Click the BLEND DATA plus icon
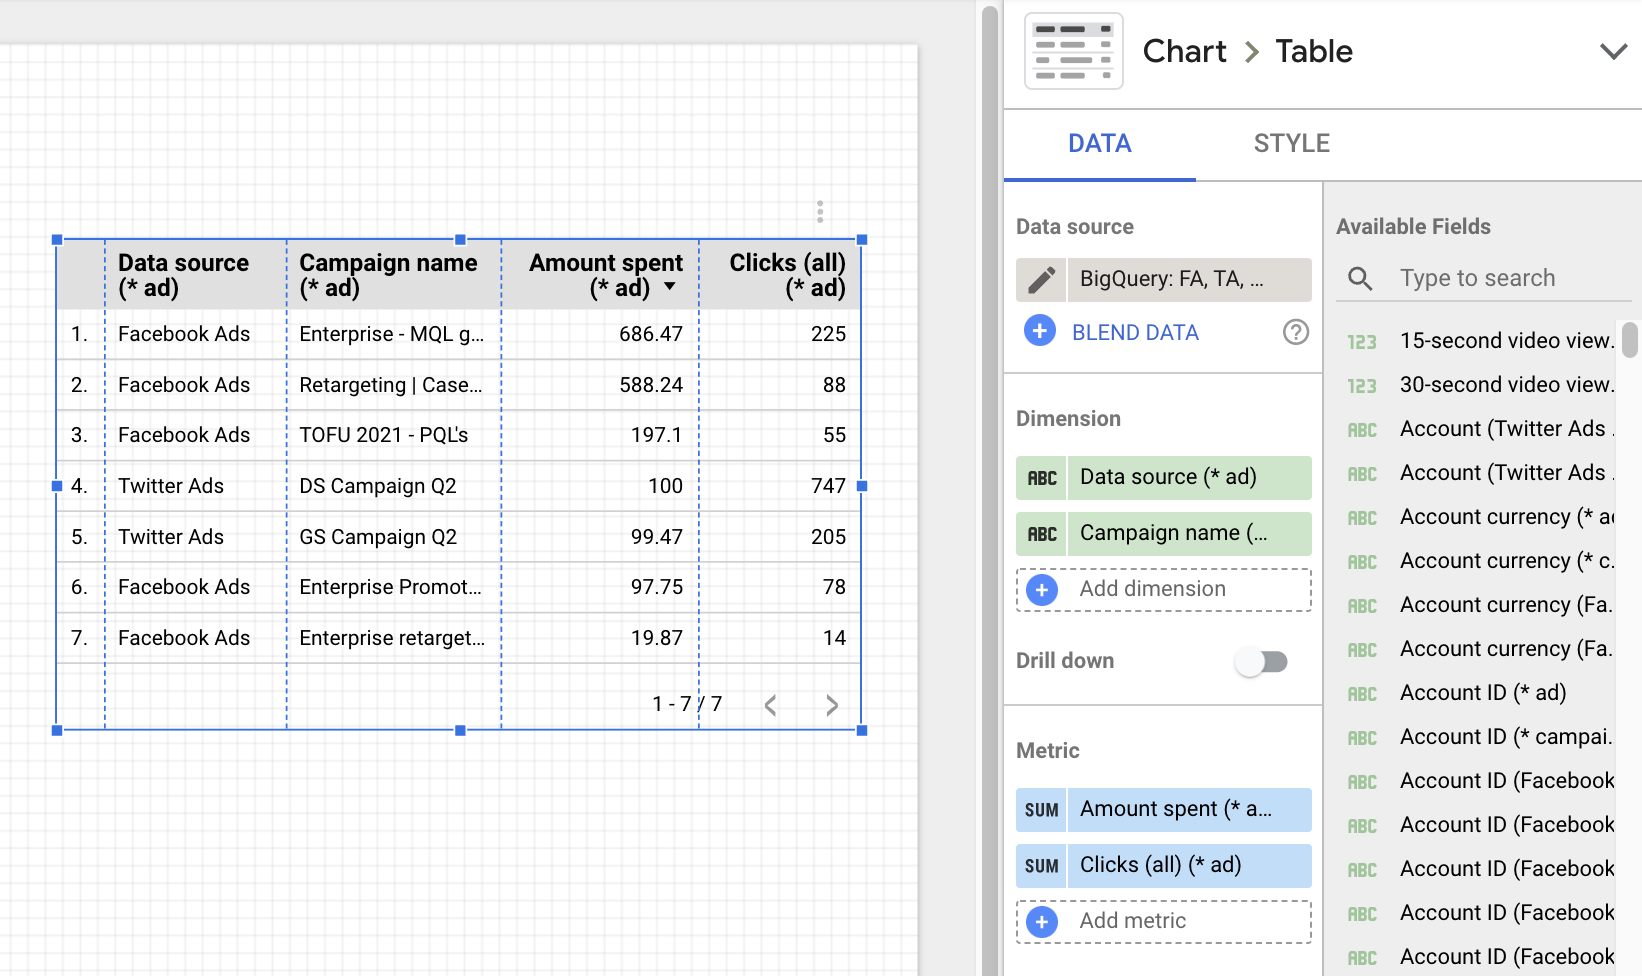Screen dimensions: 1642x976 coord(1040,331)
